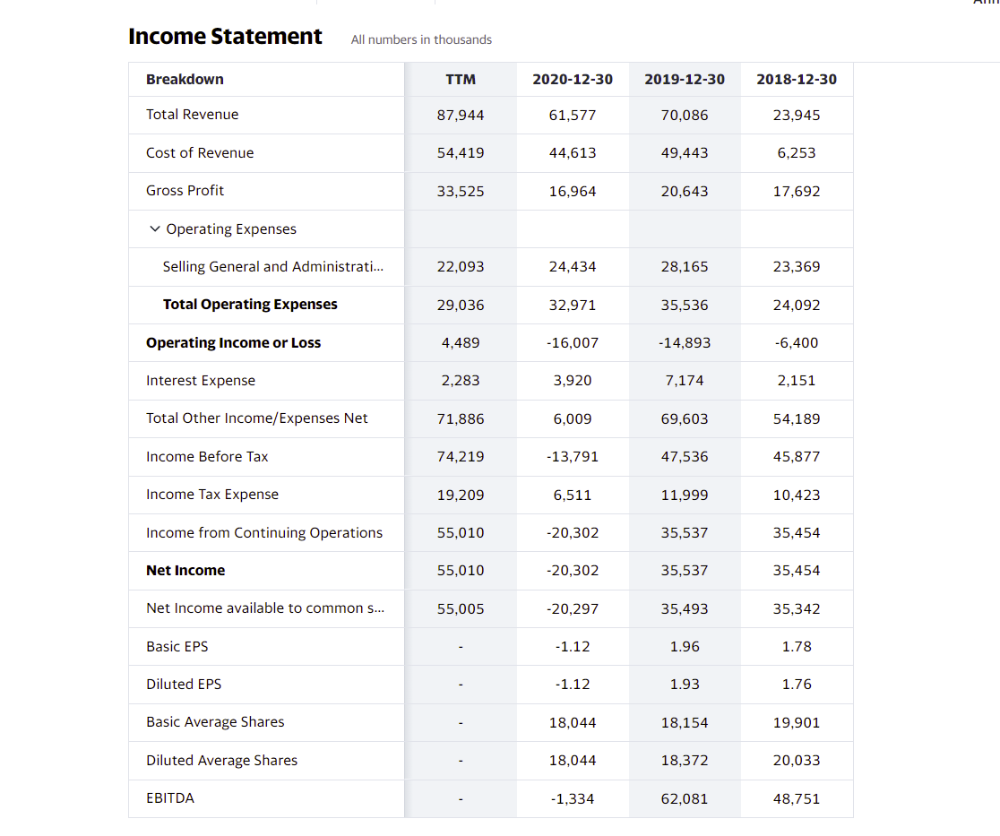Select the 2020-12-30 column header
This screenshot has height=836, width=1000.
[572, 79]
